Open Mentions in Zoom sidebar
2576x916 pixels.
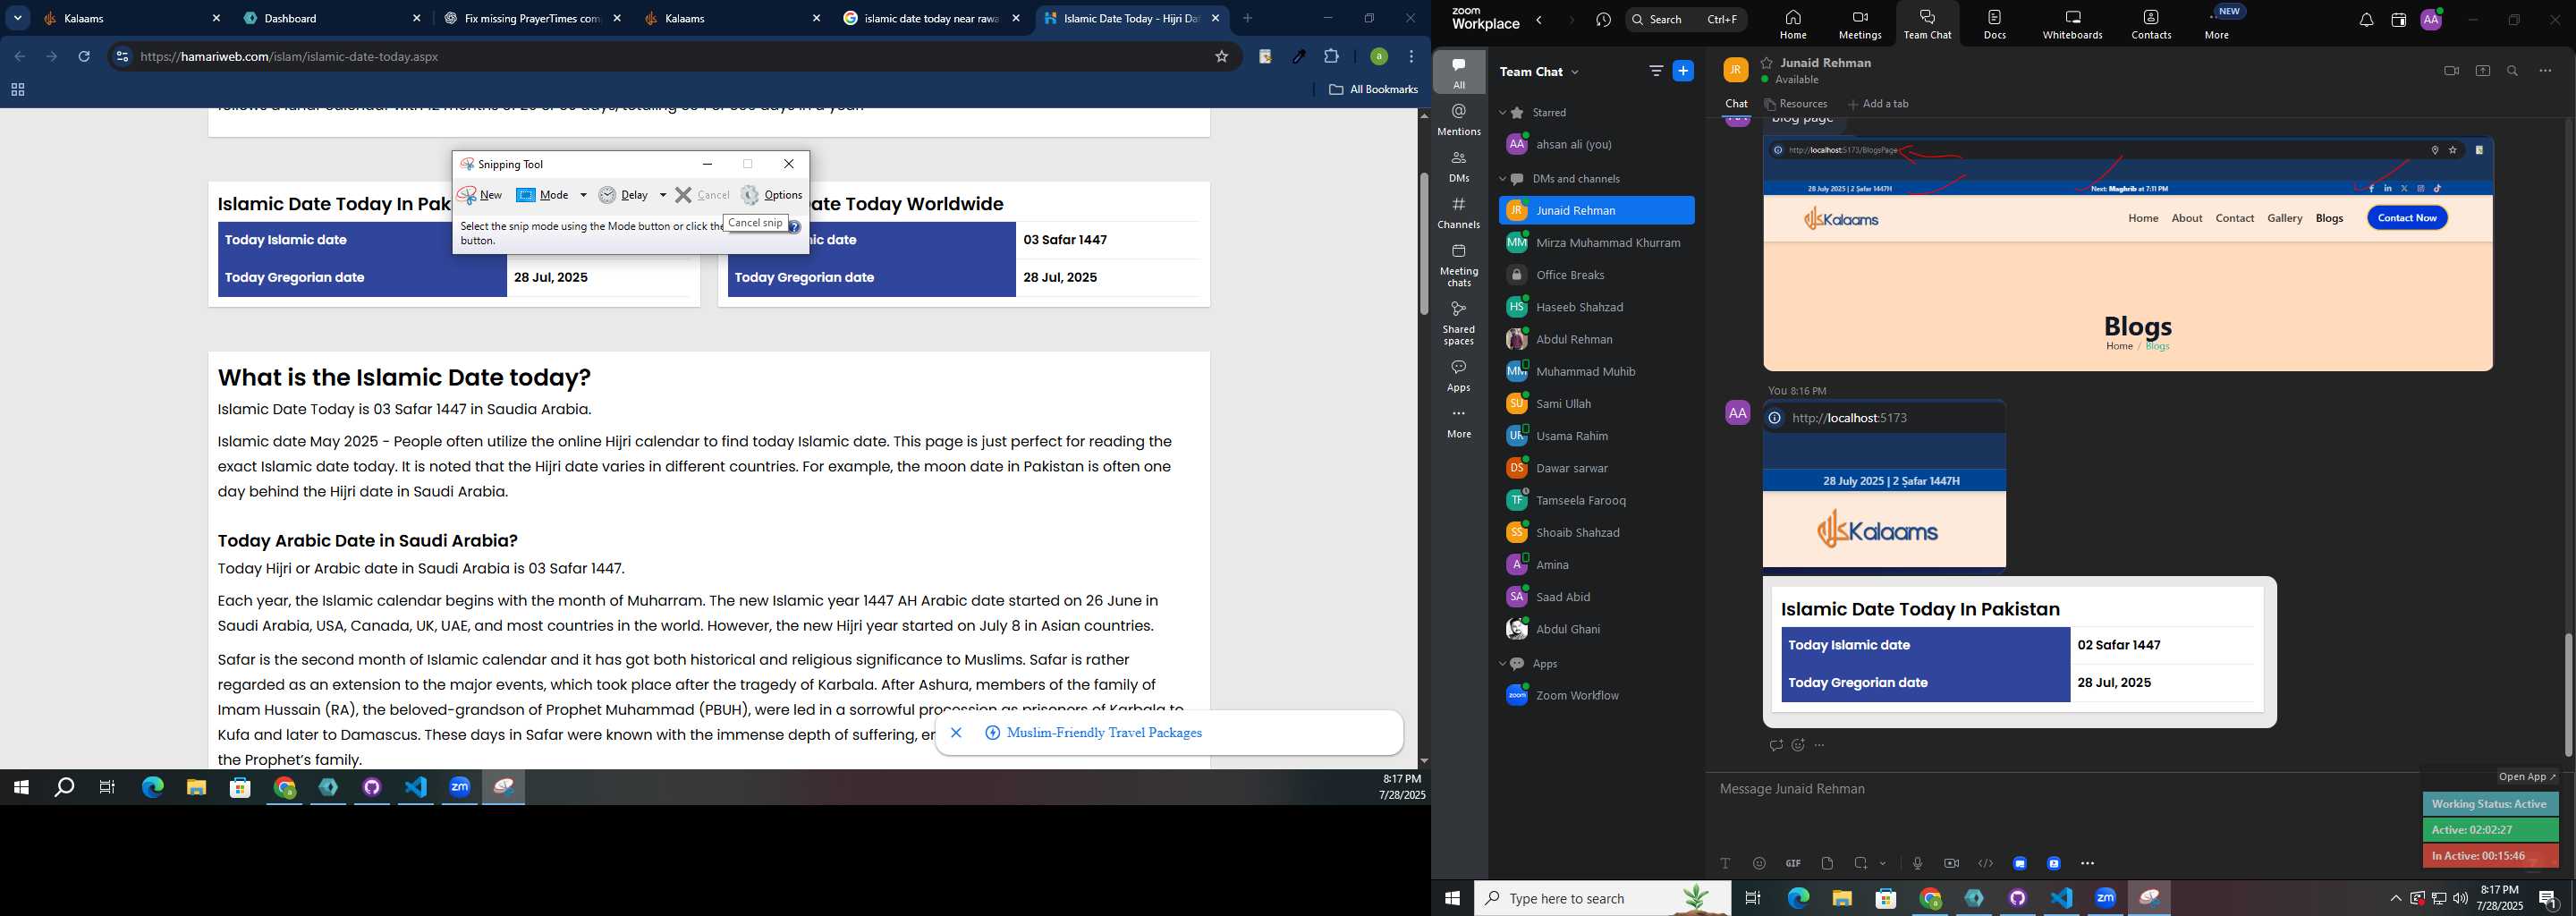pyautogui.click(x=1459, y=120)
